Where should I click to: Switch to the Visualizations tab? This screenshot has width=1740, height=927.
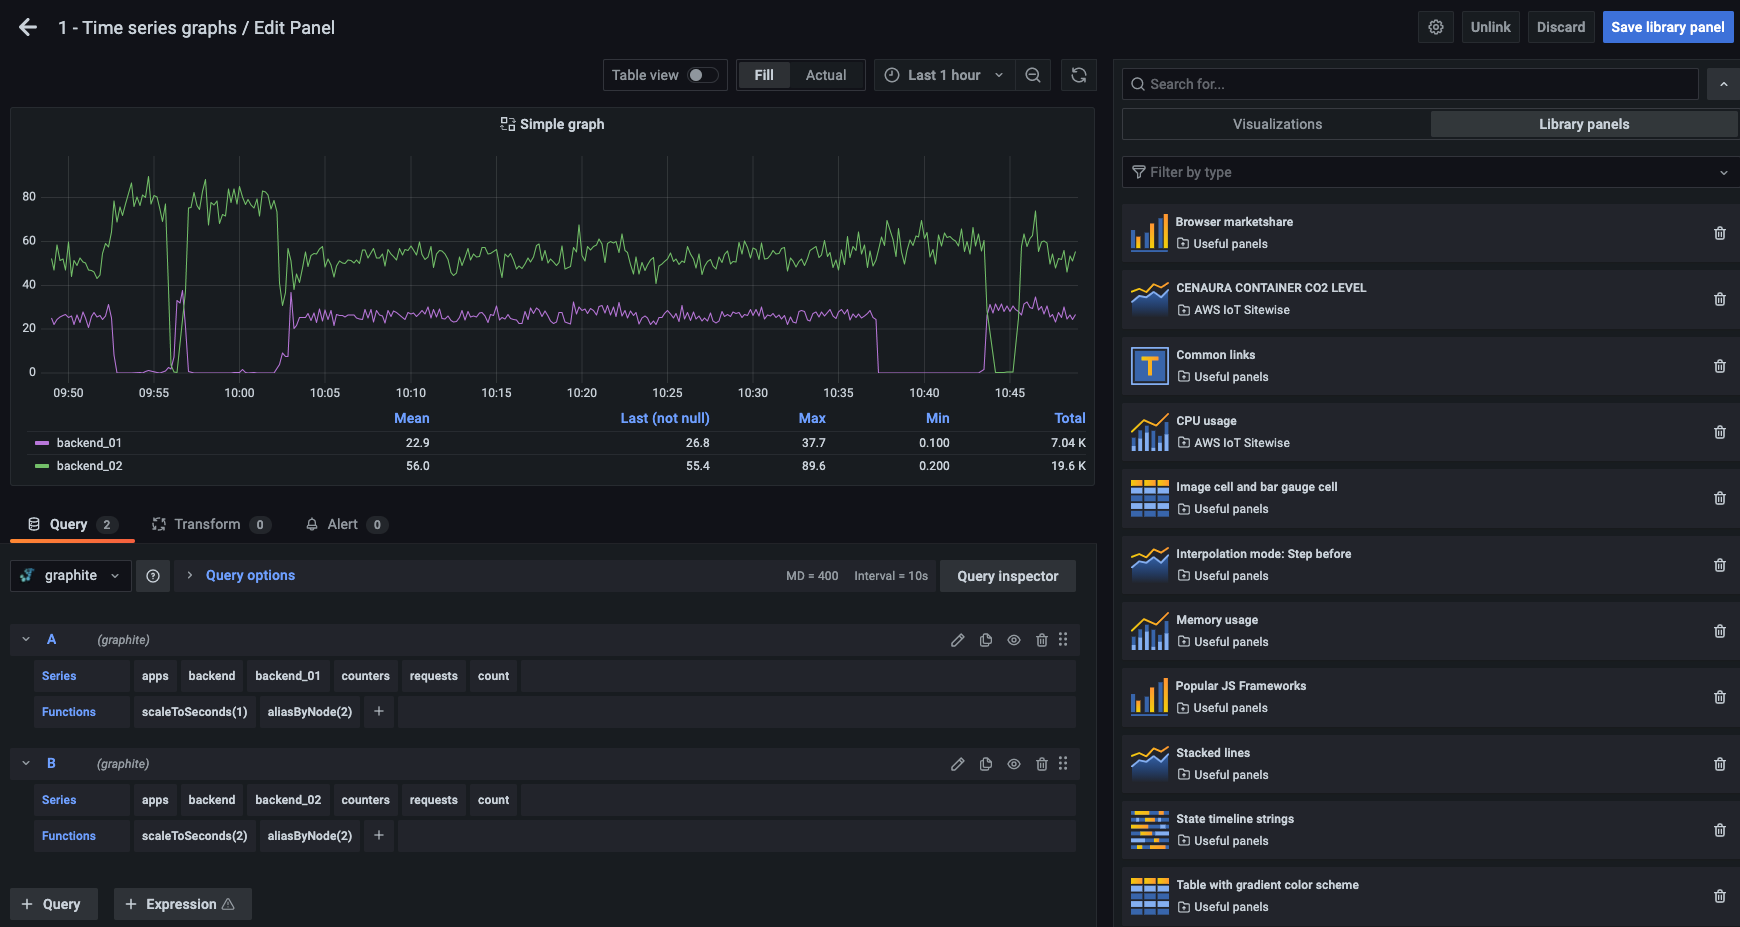coord(1277,124)
